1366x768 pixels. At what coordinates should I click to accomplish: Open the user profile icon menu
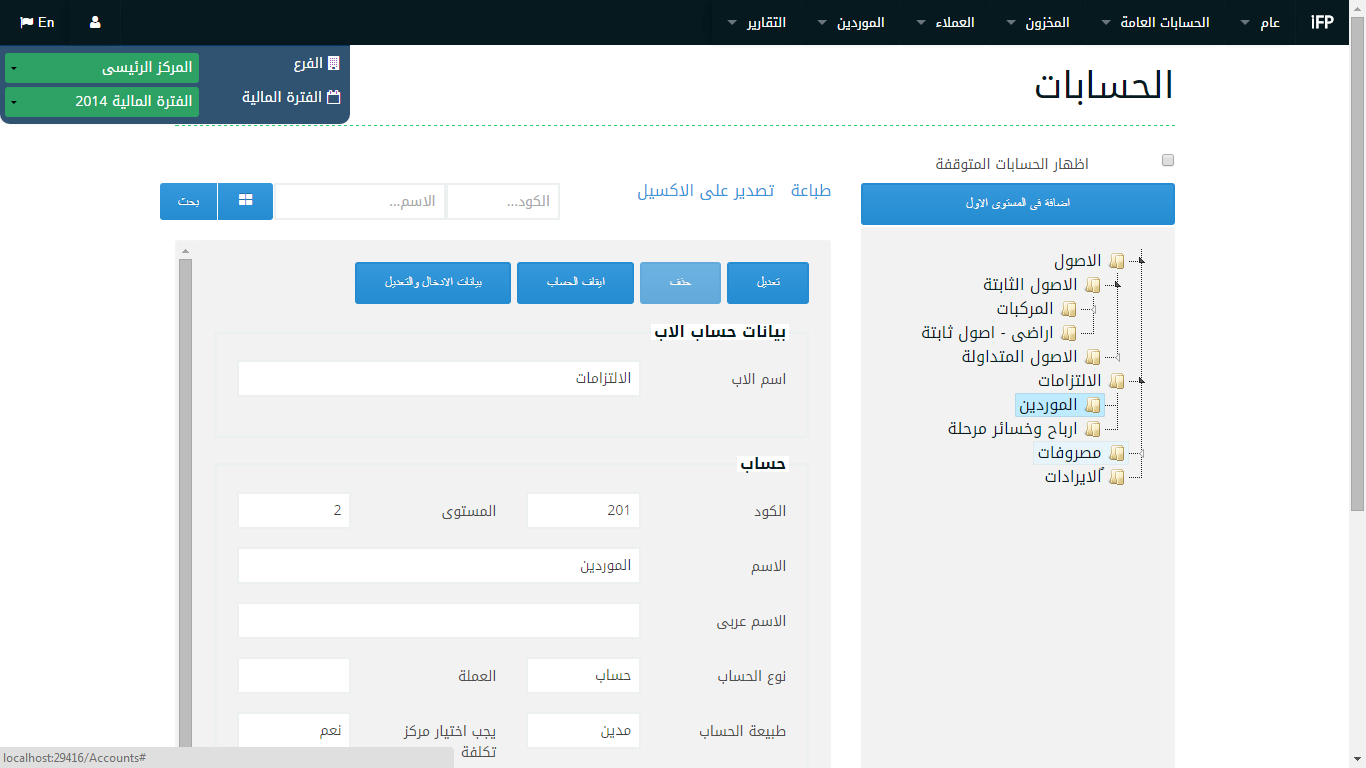click(95, 22)
